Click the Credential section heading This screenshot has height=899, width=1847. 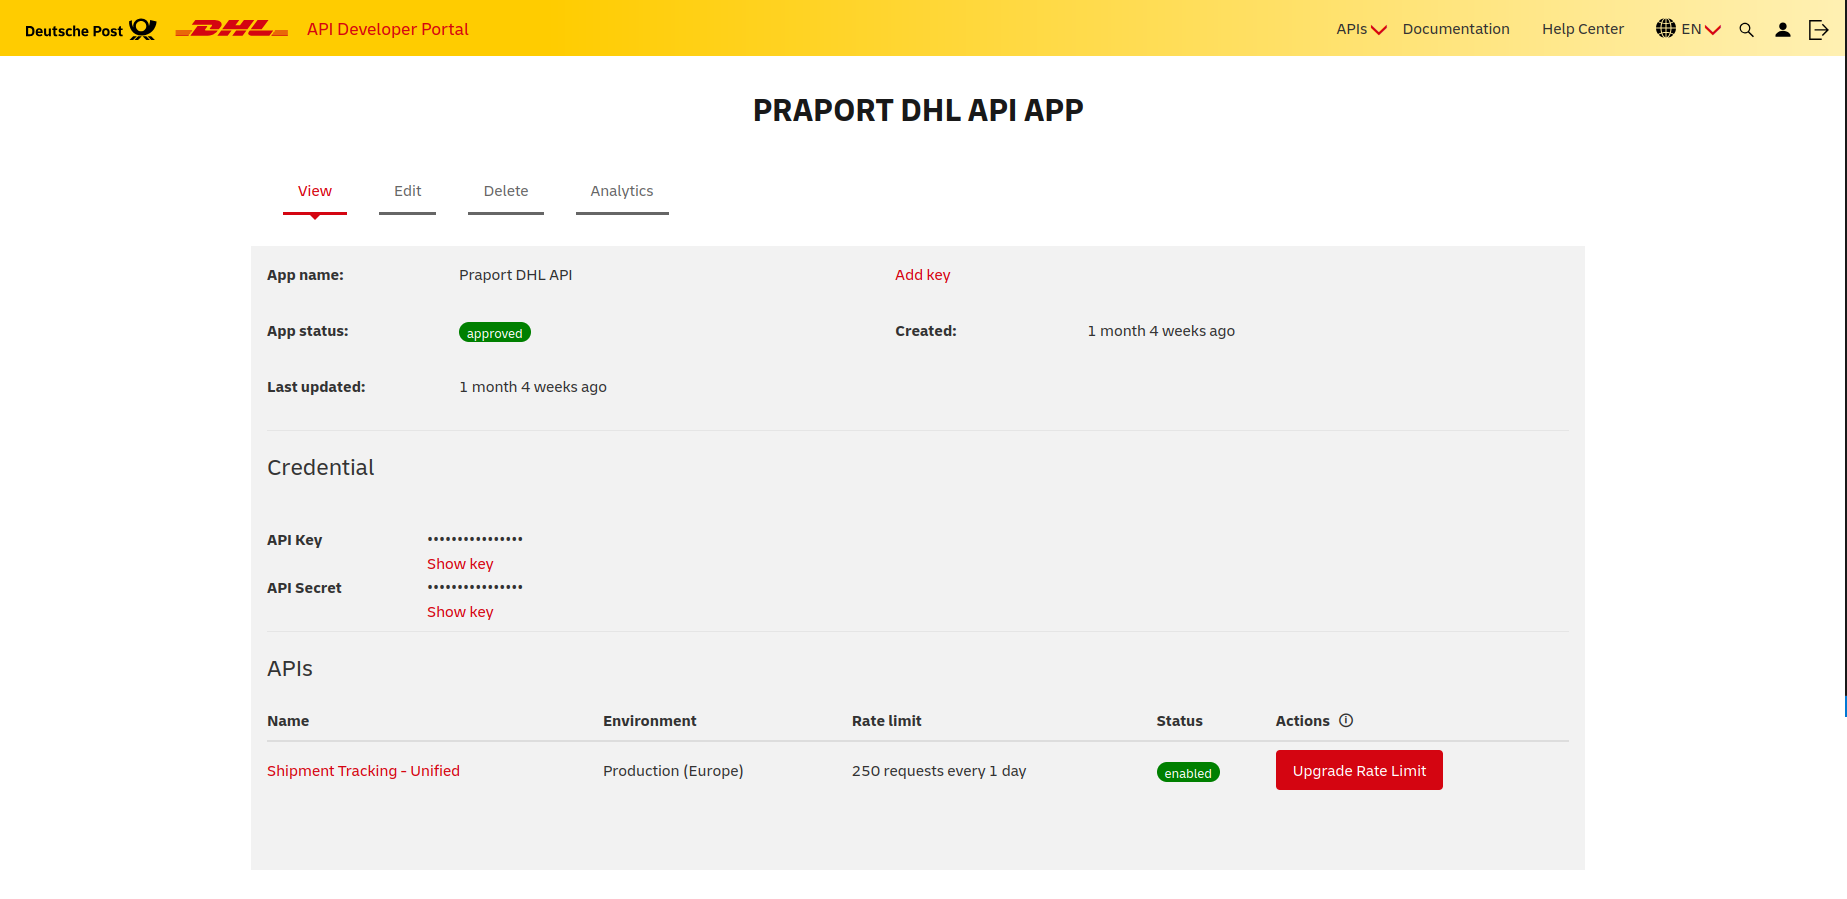320,467
